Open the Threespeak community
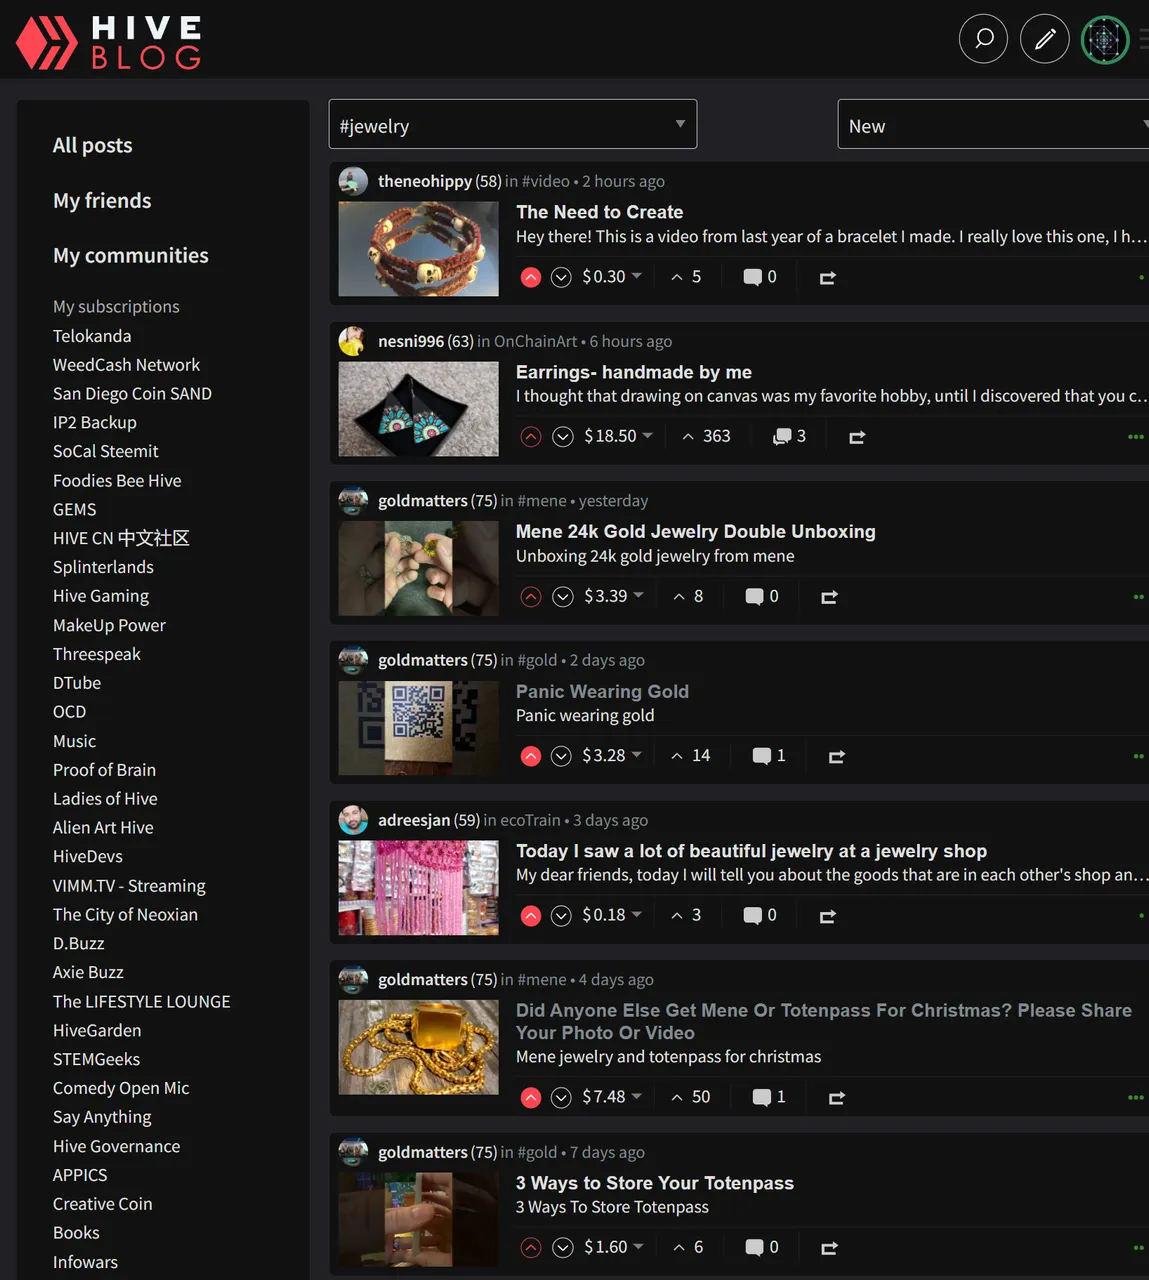Viewport: 1149px width, 1280px height. 96,654
